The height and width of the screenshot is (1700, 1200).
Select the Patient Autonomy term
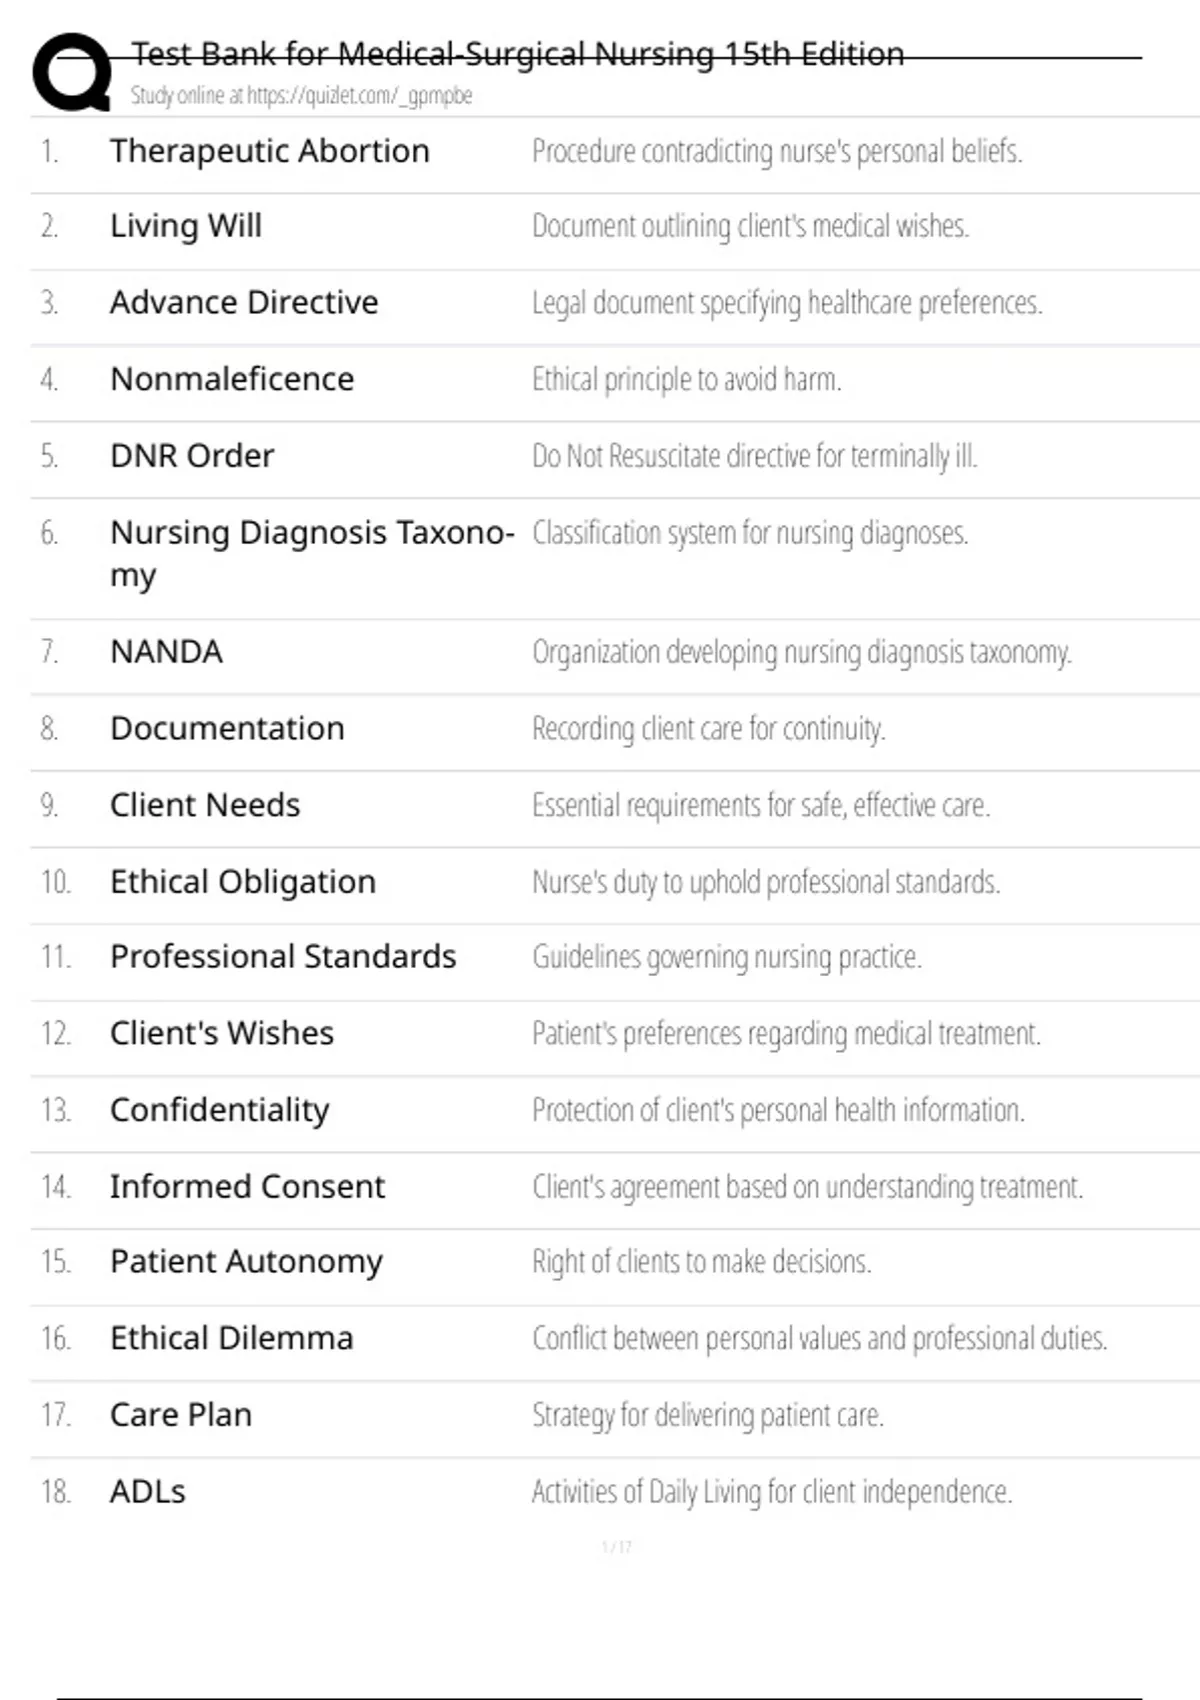click(246, 1262)
